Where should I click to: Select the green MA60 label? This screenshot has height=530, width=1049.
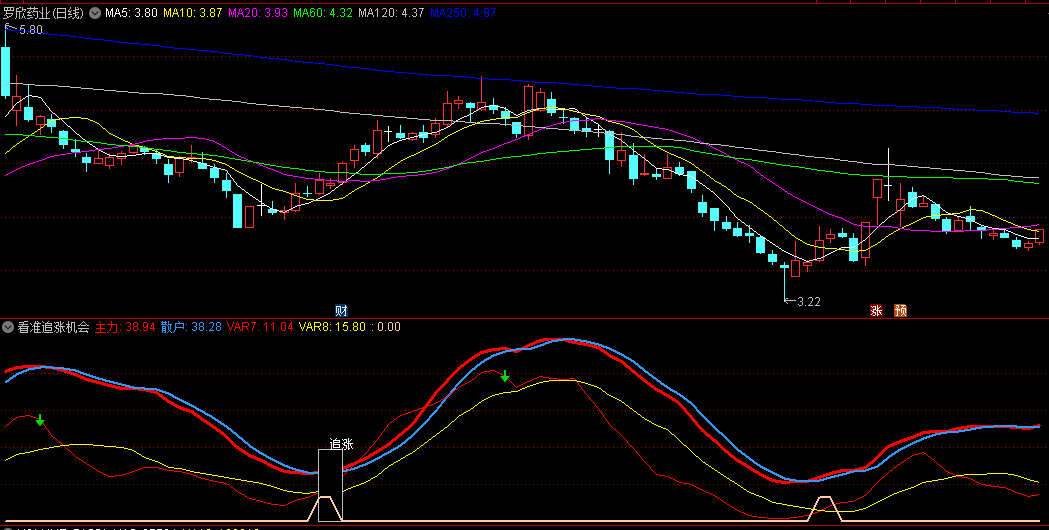(x=322, y=14)
